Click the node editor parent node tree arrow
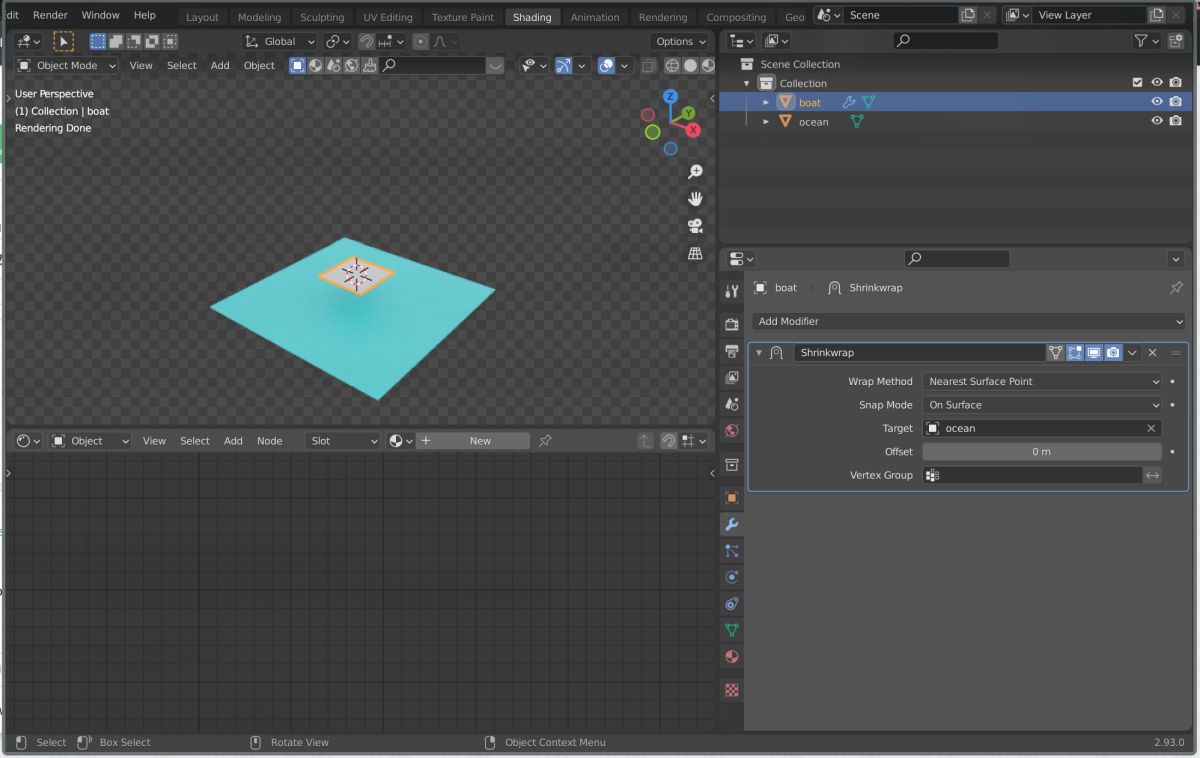 coord(645,441)
